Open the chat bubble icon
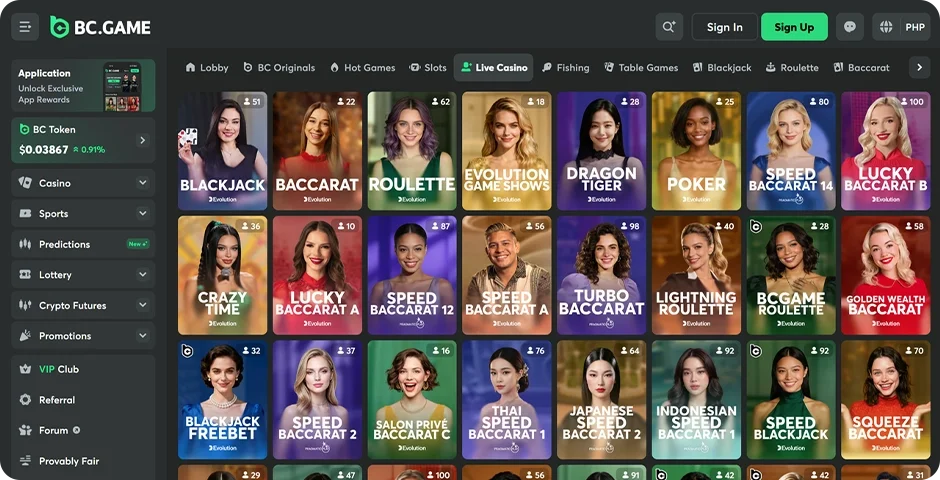Image resolution: width=940 pixels, height=480 pixels. coord(849,27)
